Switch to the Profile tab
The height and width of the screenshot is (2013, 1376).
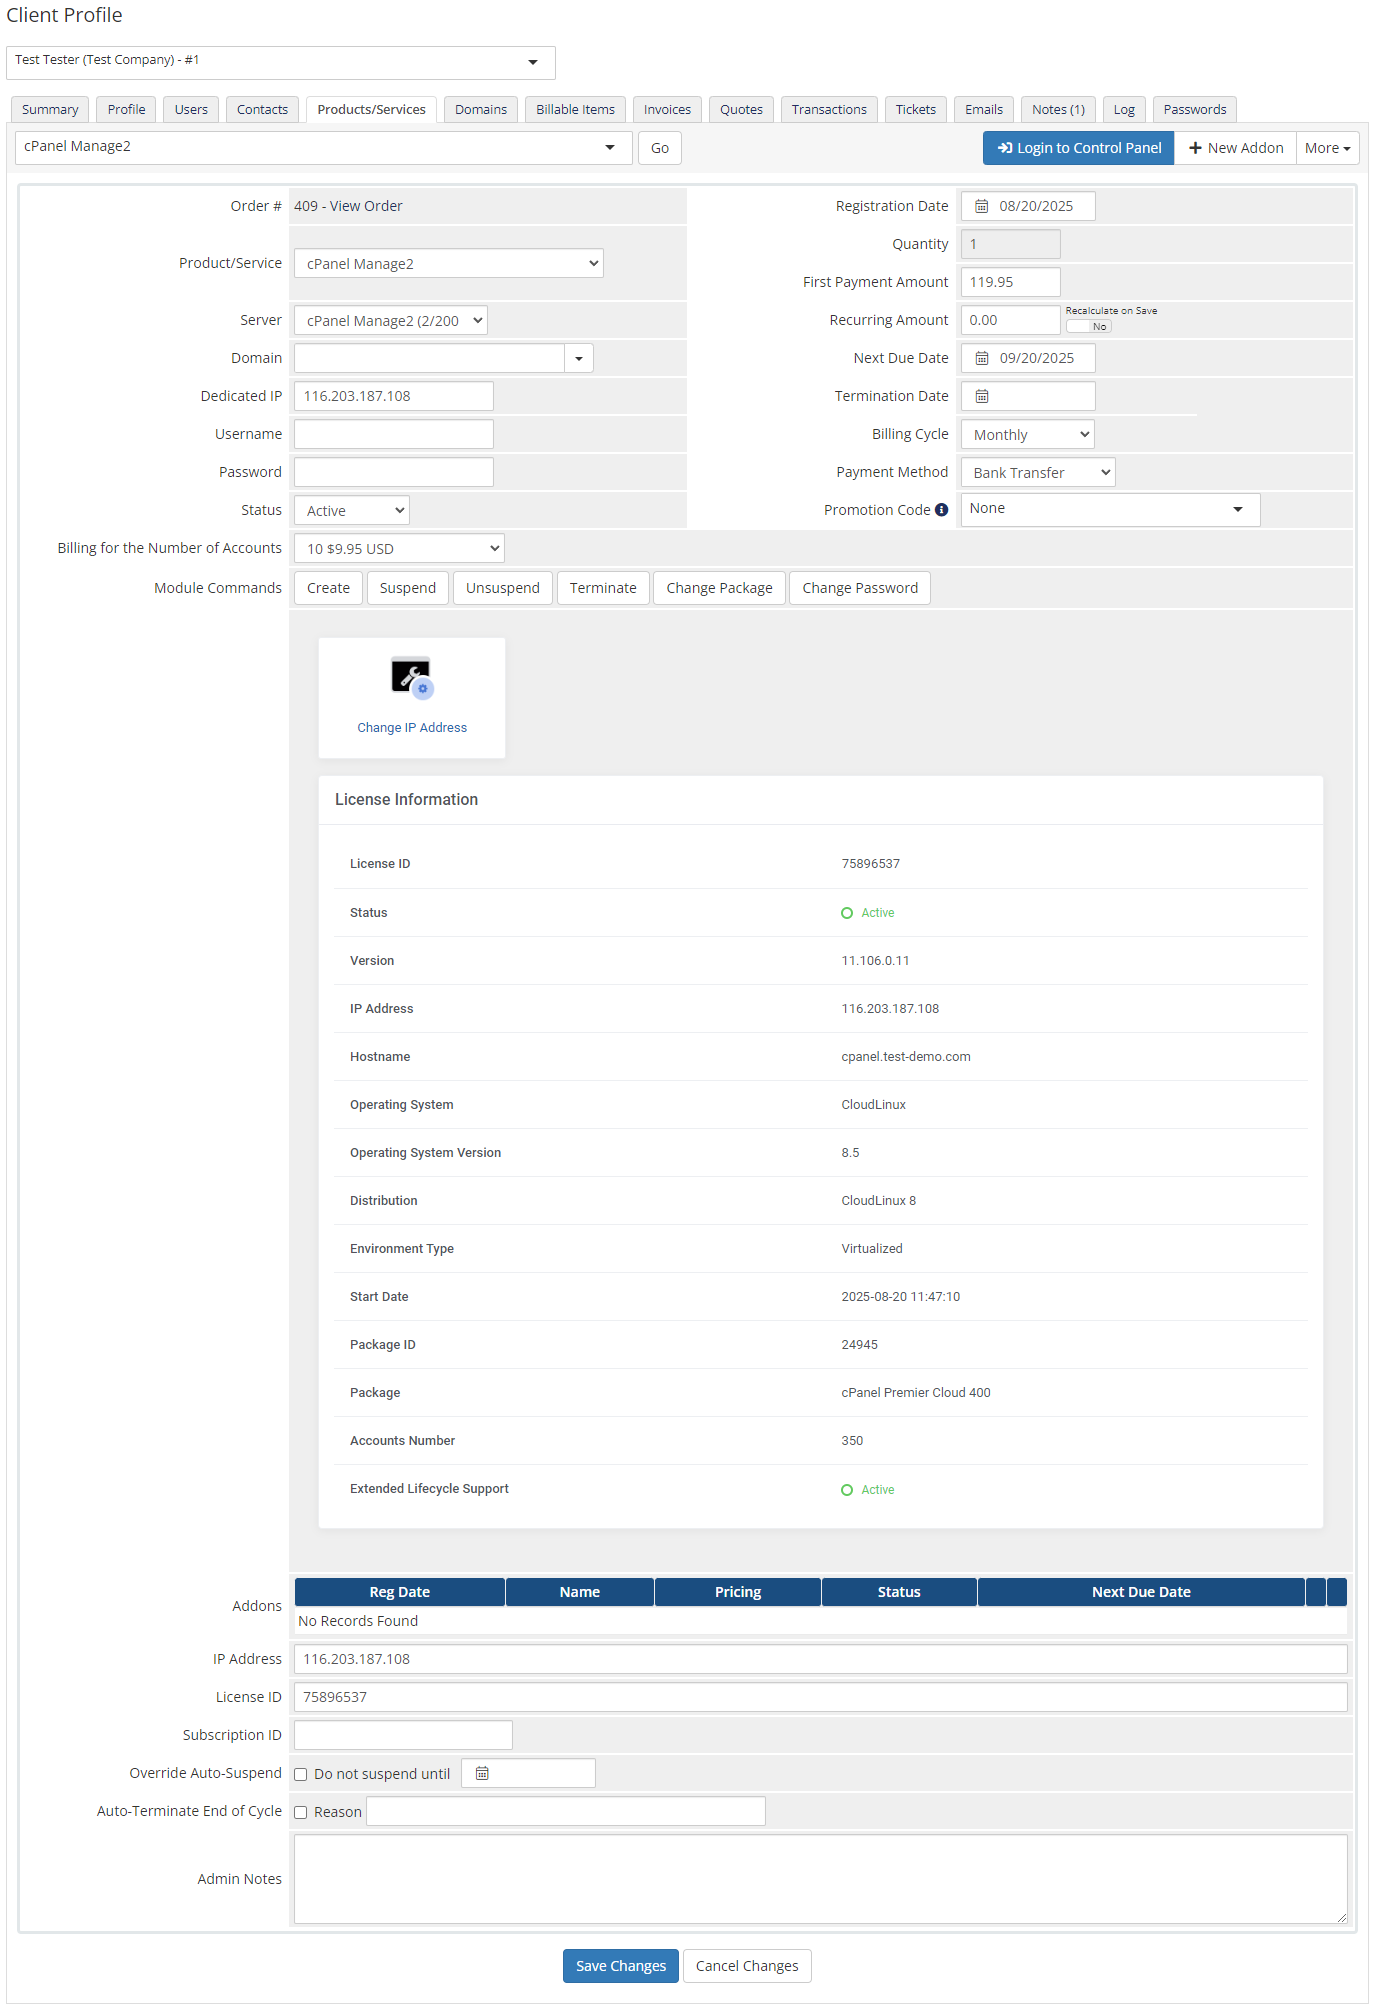tap(126, 109)
